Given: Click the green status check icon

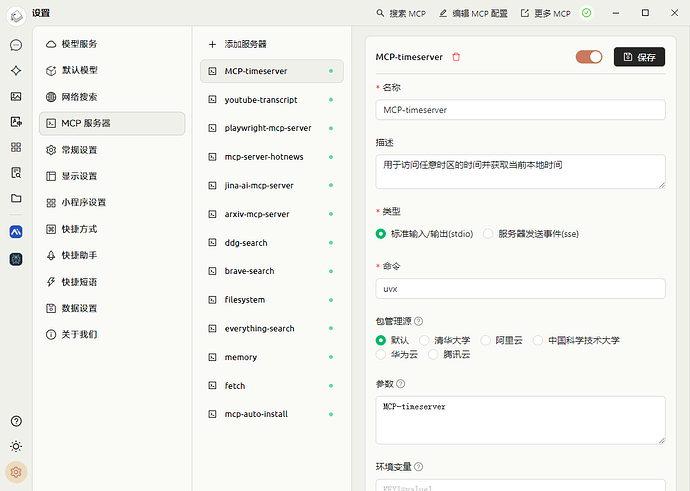Looking at the screenshot, I should tap(586, 13).
